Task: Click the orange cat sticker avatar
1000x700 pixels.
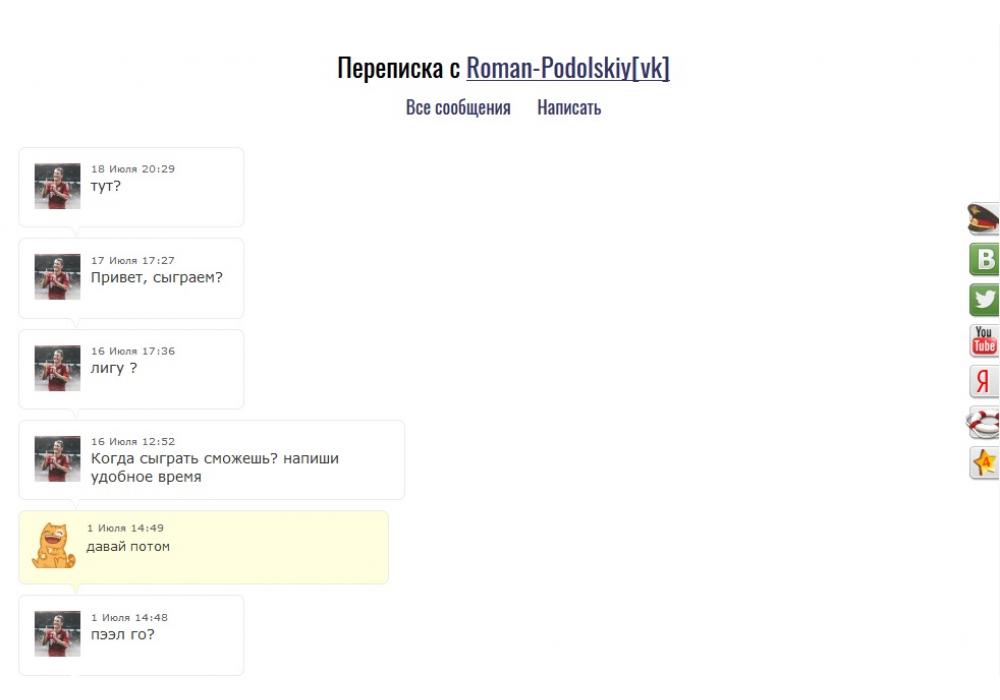Action: (x=54, y=546)
